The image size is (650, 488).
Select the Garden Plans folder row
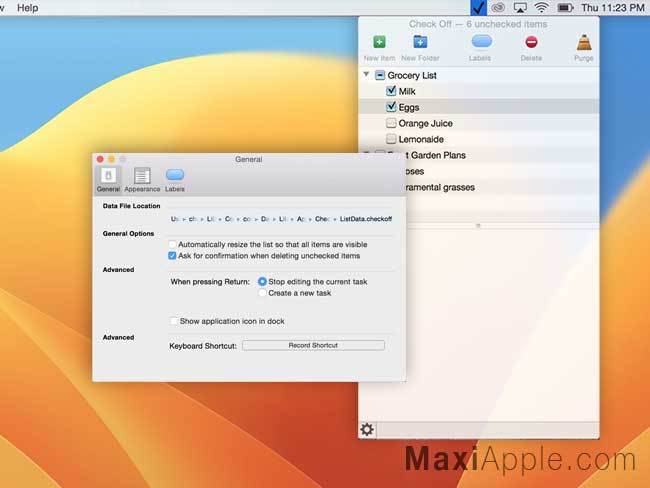point(479,155)
